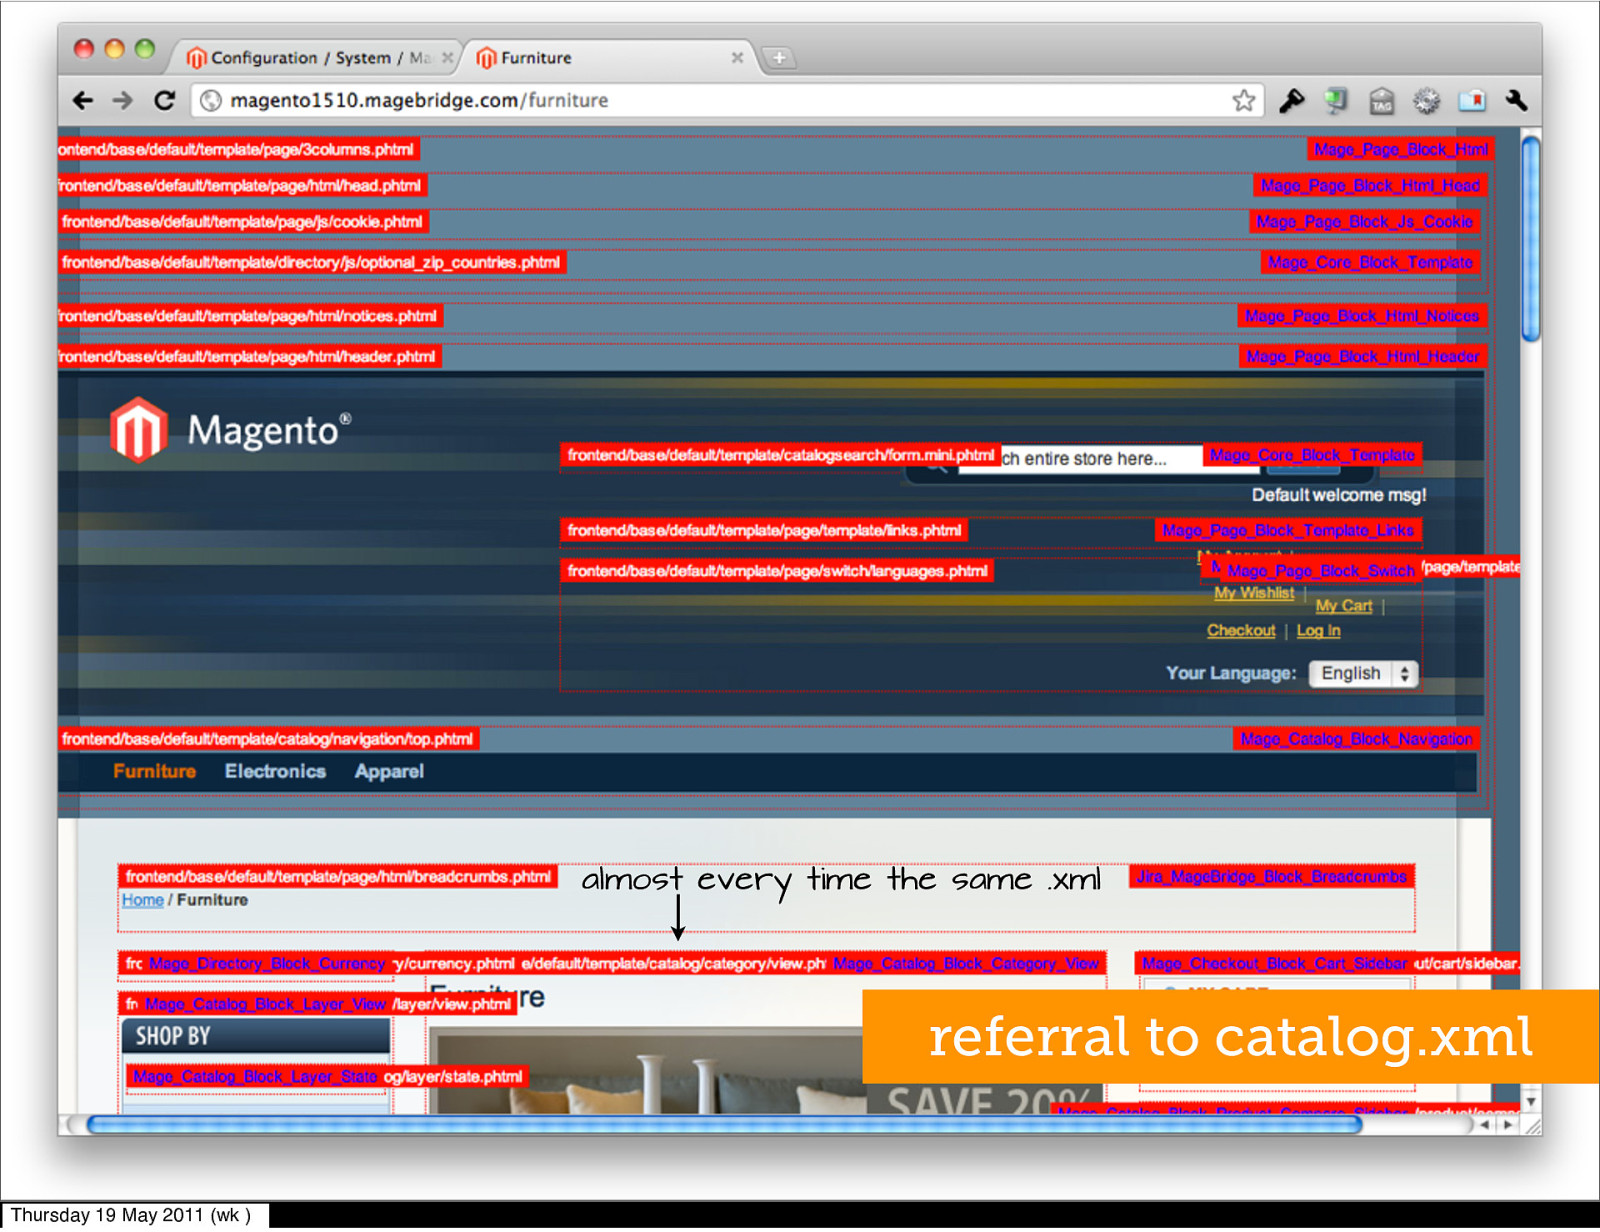Open the Apparel category in navigation
The width and height of the screenshot is (1600, 1232).
(x=389, y=771)
